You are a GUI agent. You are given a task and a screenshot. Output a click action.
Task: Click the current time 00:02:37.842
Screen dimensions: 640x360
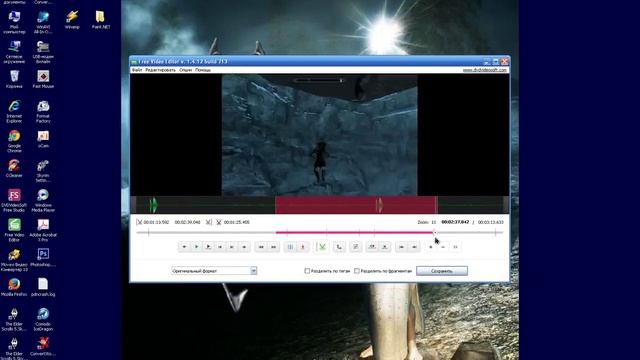[x=455, y=222]
